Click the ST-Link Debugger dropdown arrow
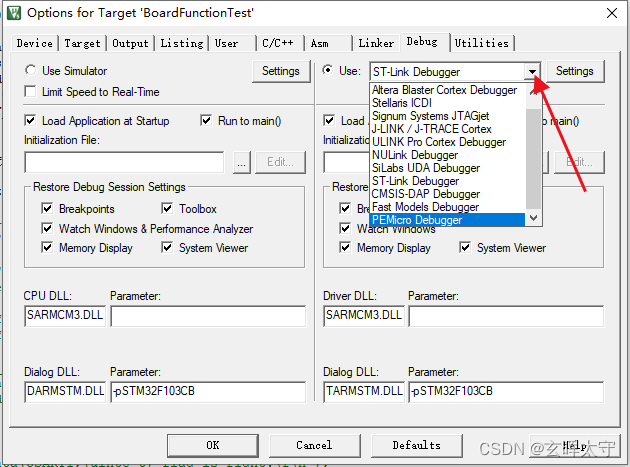630x467 pixels. (532, 72)
